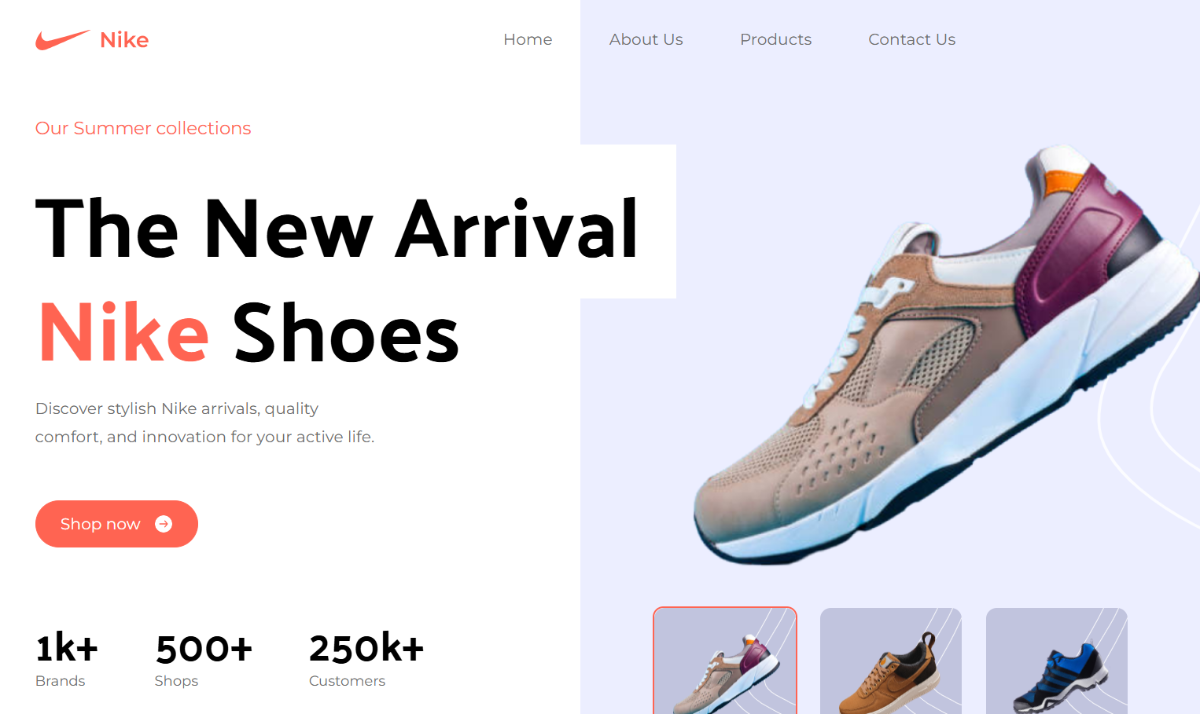This screenshot has width=1200, height=714.
Task: Go to the Home page
Action: pyautogui.click(x=528, y=40)
